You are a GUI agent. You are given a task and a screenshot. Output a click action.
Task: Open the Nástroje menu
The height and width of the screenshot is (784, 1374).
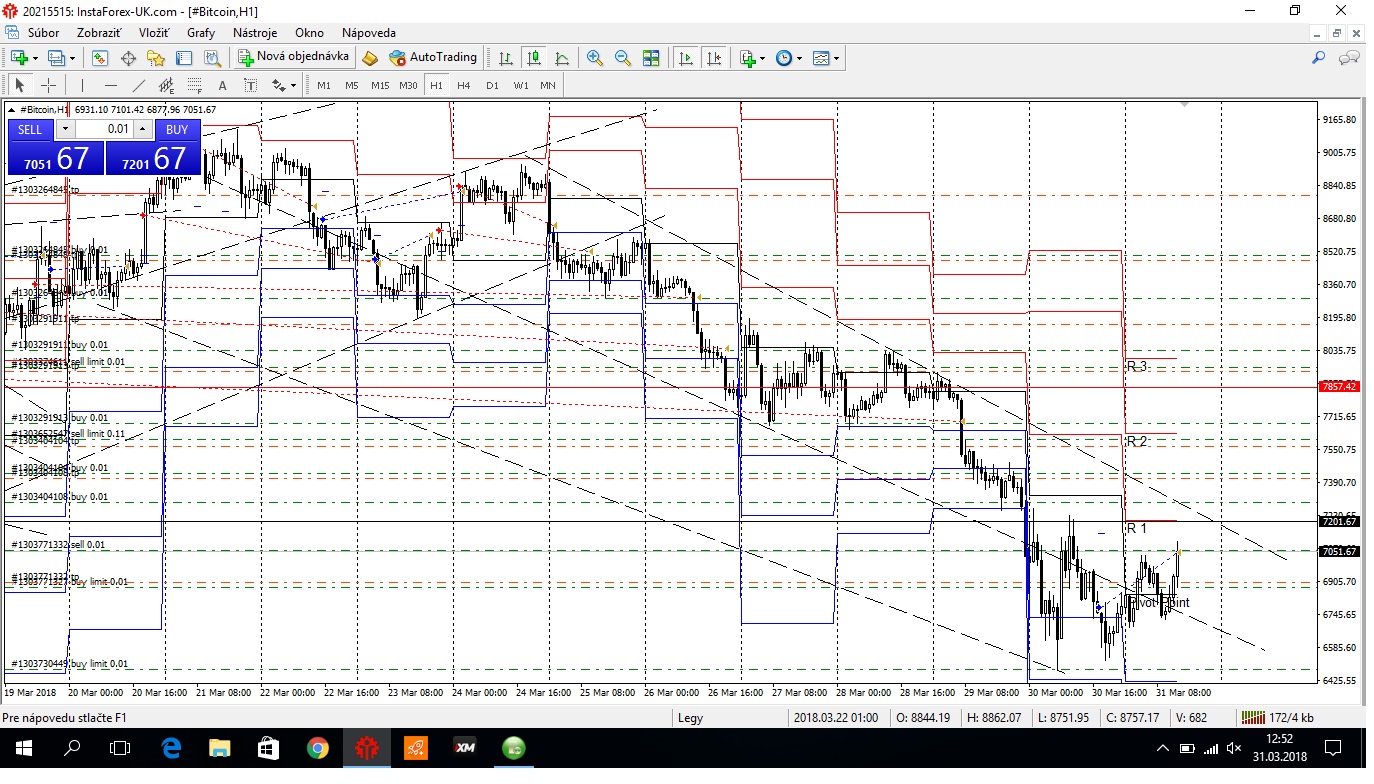[x=255, y=33]
